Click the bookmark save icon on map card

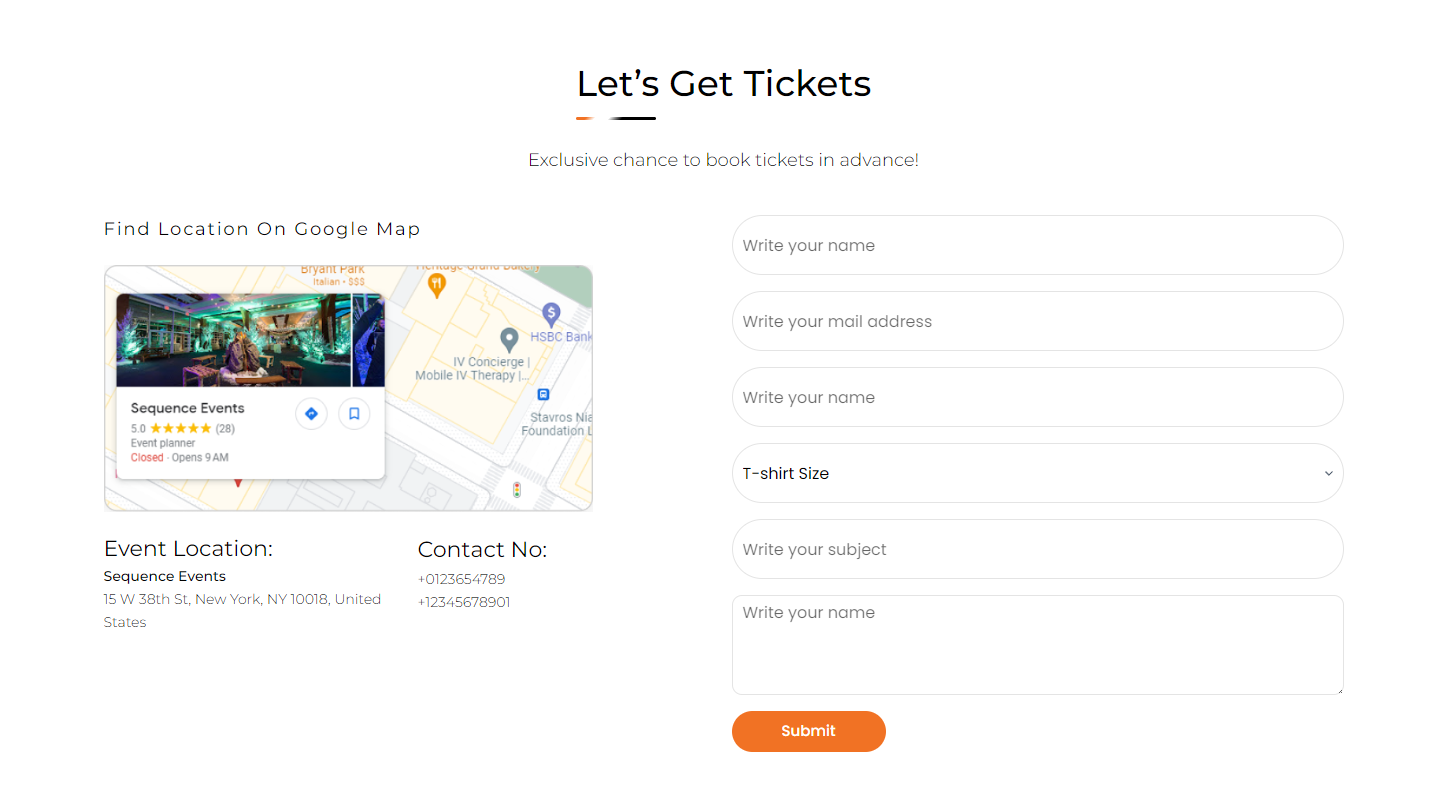pyautogui.click(x=354, y=413)
